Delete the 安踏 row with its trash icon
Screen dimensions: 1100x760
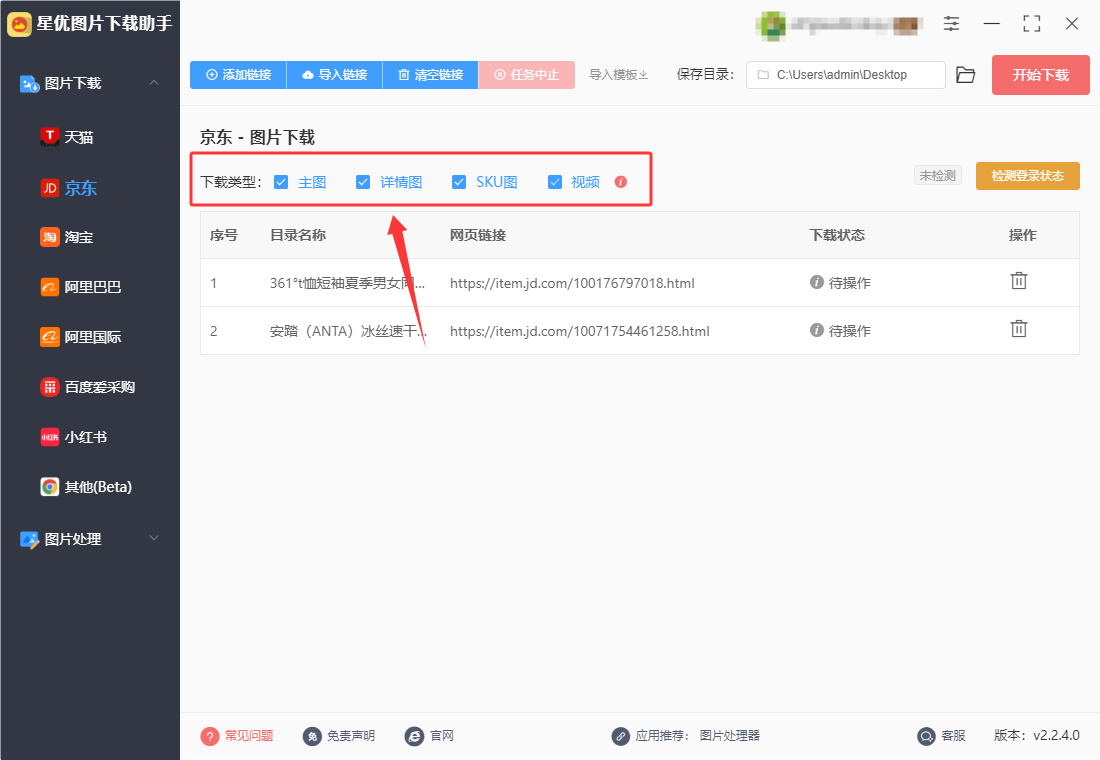(x=1019, y=328)
